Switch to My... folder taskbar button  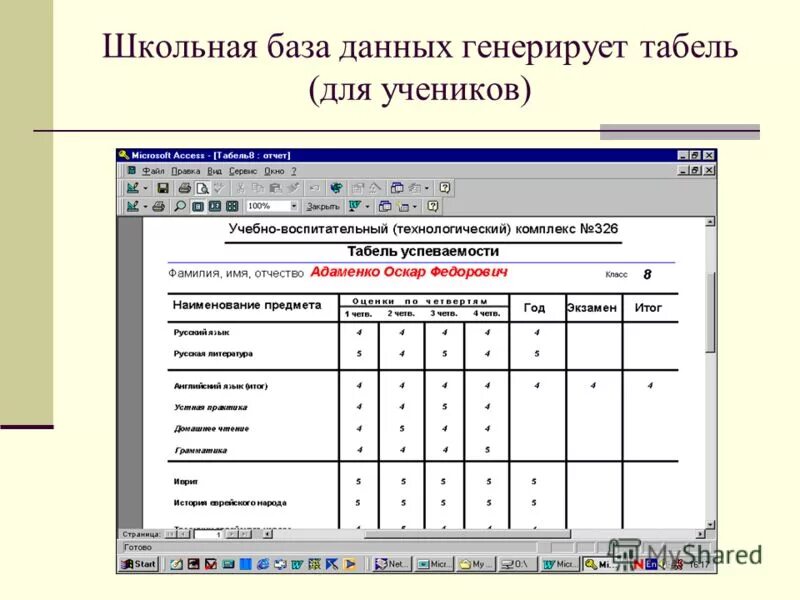[476, 564]
